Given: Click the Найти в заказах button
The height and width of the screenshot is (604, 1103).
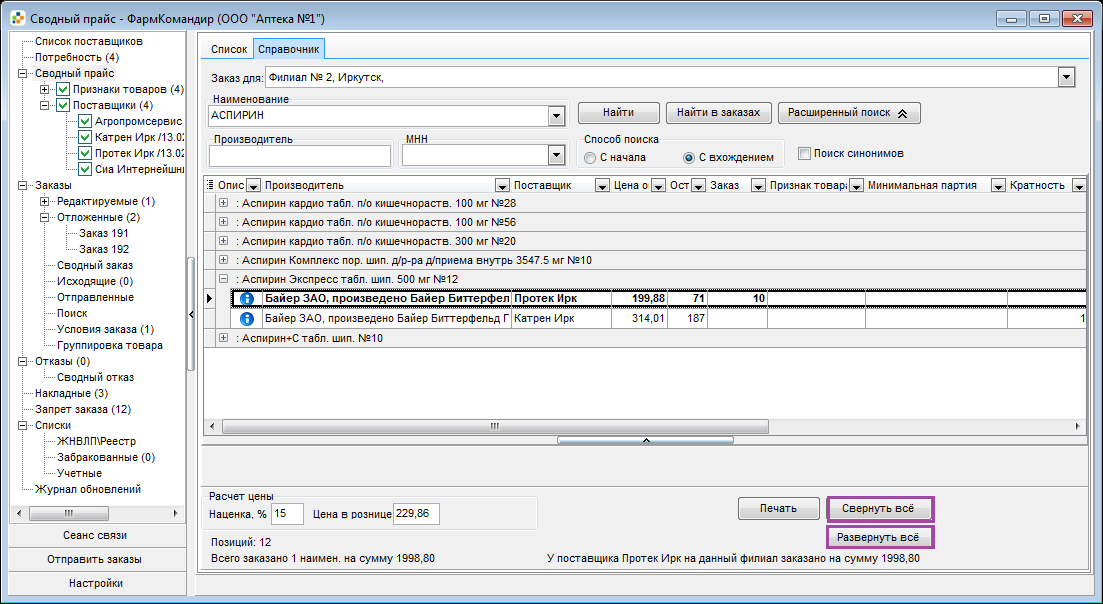Looking at the screenshot, I should [x=718, y=113].
